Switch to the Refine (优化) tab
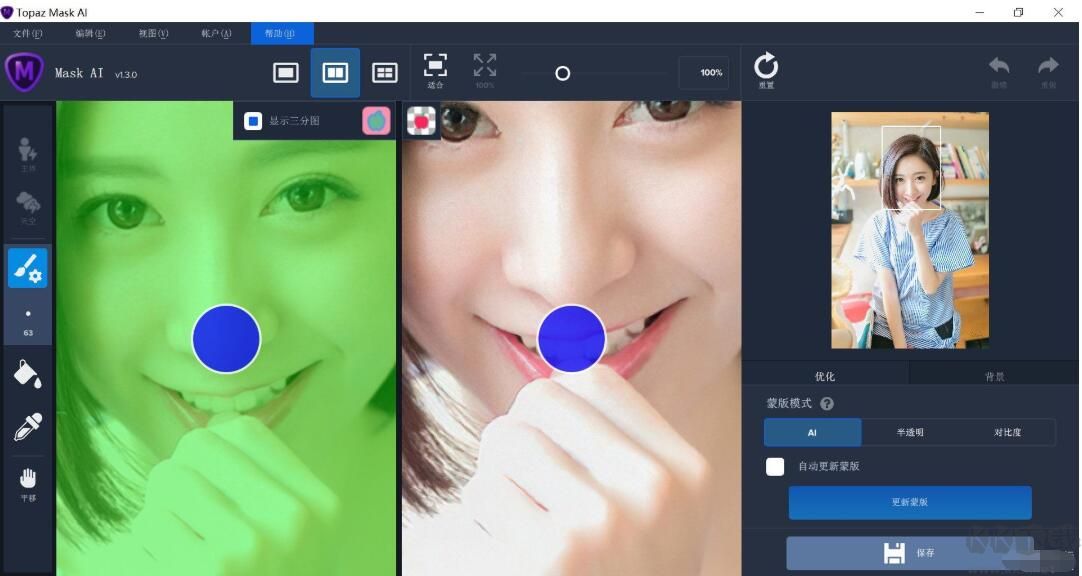This screenshot has height=576, width=1082. [x=825, y=376]
